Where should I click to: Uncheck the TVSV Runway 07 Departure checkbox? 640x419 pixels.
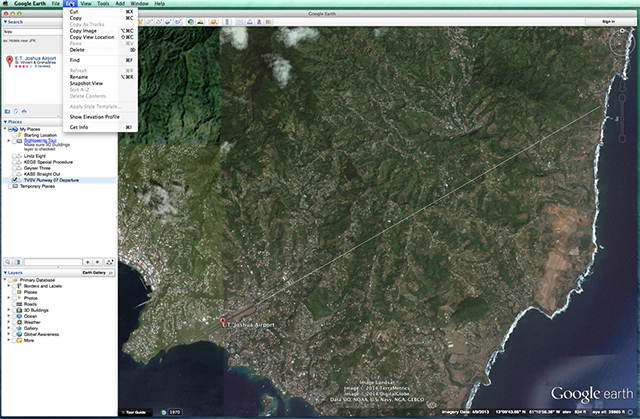[x=14, y=180]
